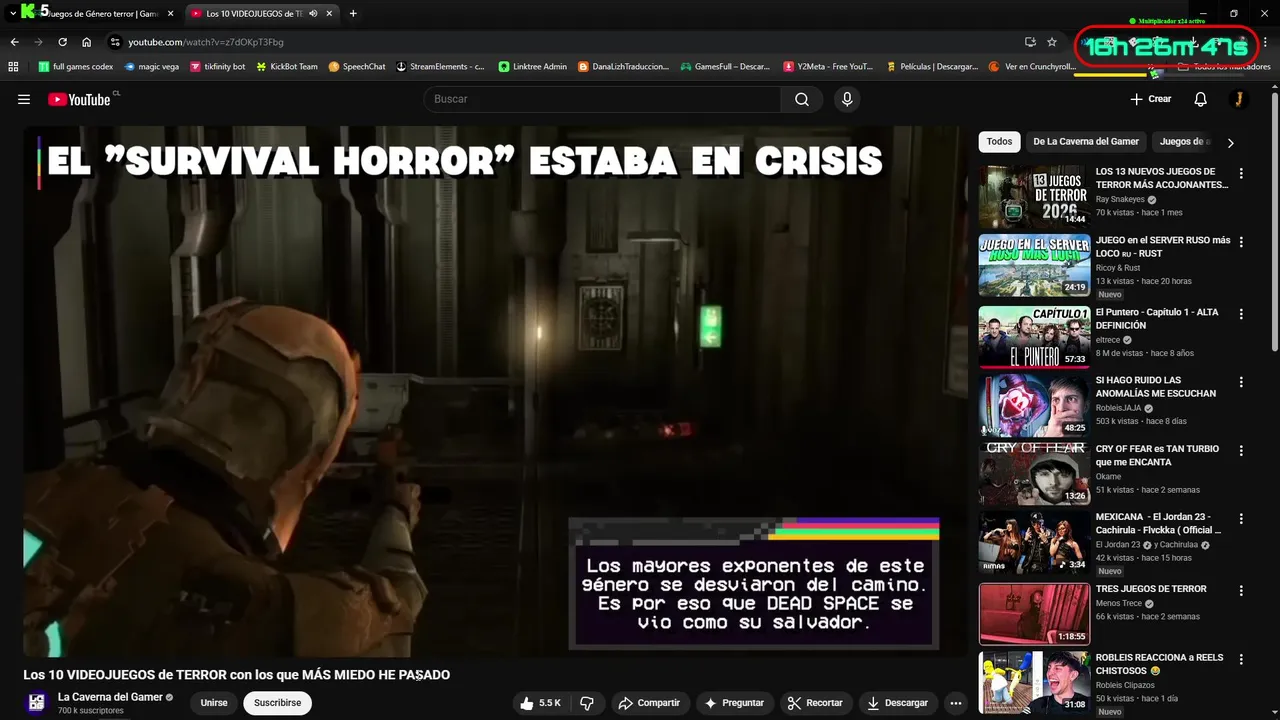
Task: Open TRES JUEGOS DE TERROR thumbnail
Action: 1034,613
